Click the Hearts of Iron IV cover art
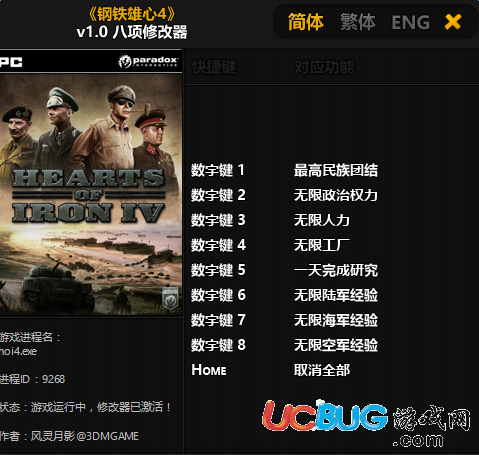Screen dimensions: 479x455 tap(91, 194)
